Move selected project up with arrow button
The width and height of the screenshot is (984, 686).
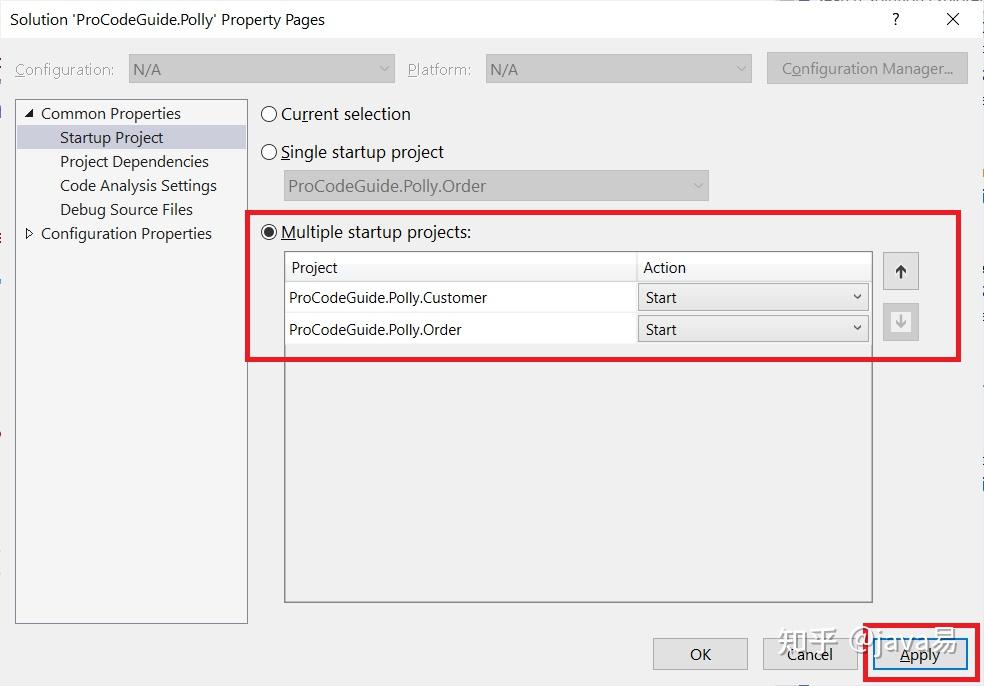click(x=901, y=271)
